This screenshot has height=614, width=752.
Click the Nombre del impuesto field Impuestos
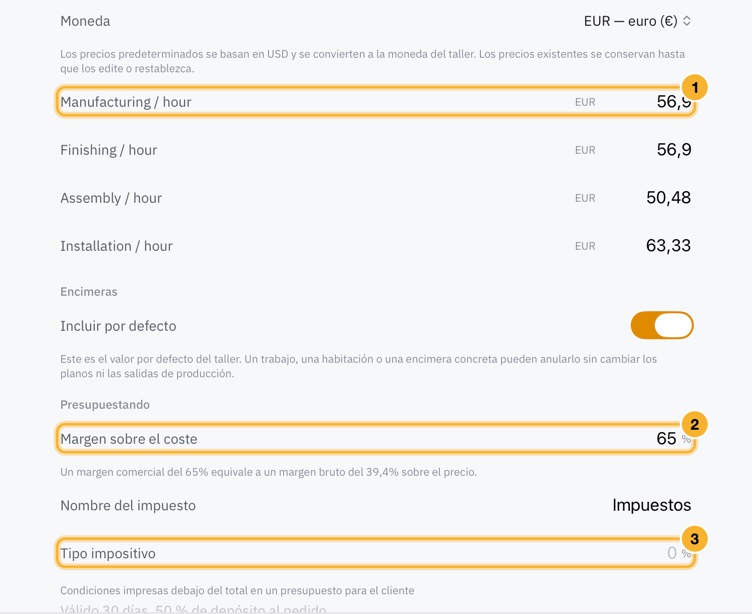(x=651, y=505)
